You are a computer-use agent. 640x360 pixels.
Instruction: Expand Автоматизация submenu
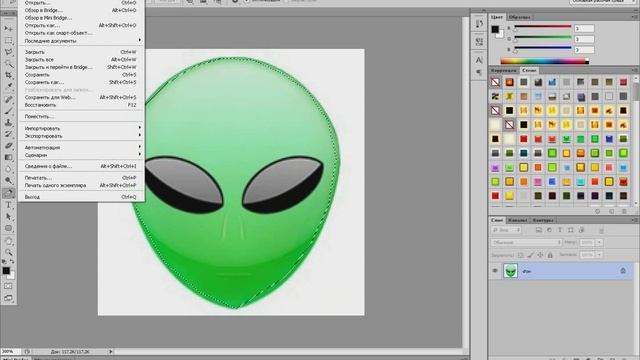coord(82,147)
